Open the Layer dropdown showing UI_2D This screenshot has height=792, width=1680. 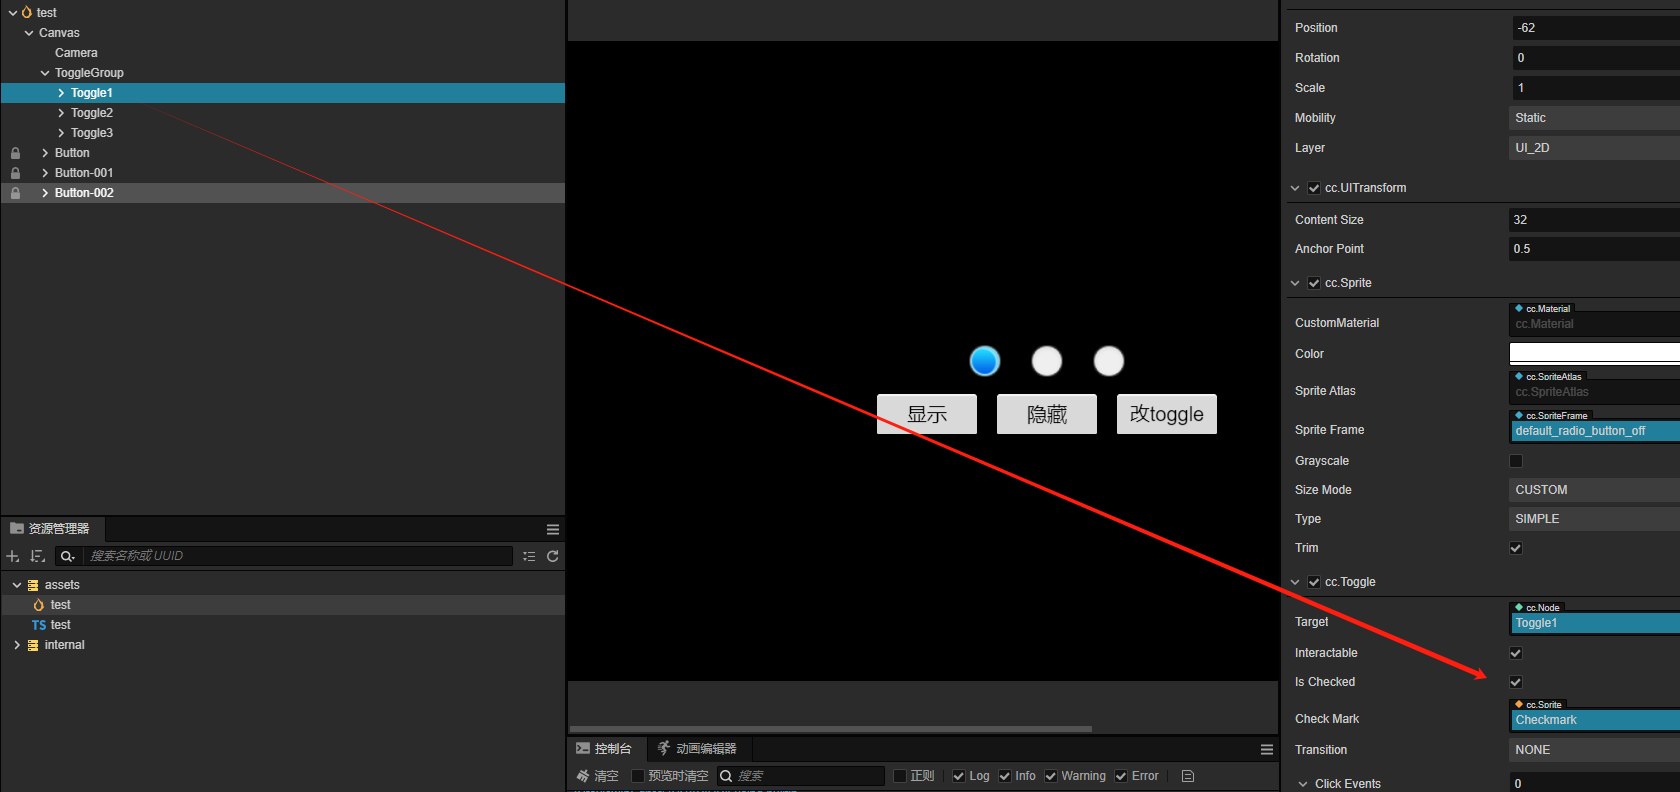coord(1594,148)
